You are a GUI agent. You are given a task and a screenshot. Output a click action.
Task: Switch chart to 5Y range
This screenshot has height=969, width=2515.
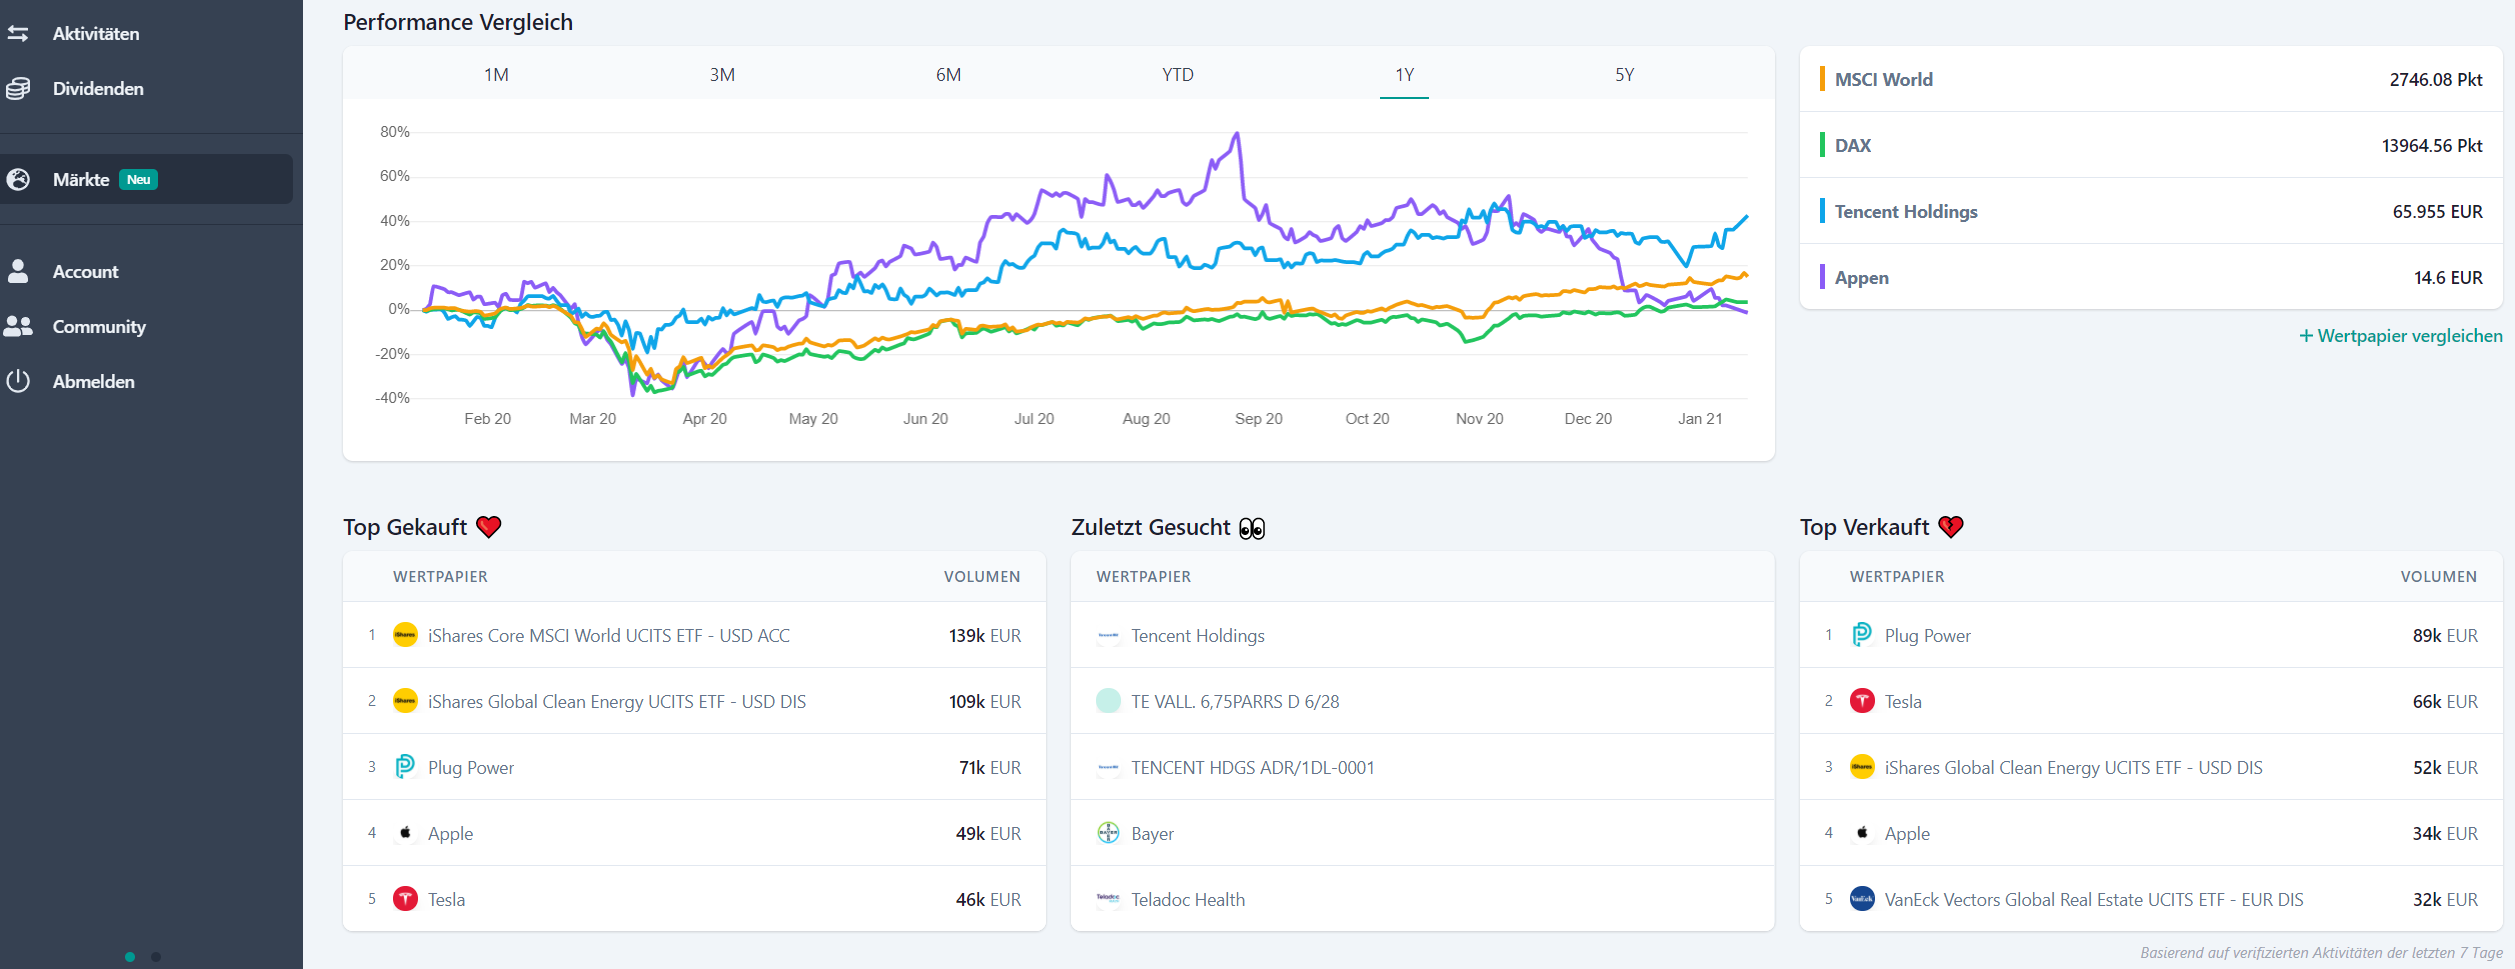(1624, 75)
